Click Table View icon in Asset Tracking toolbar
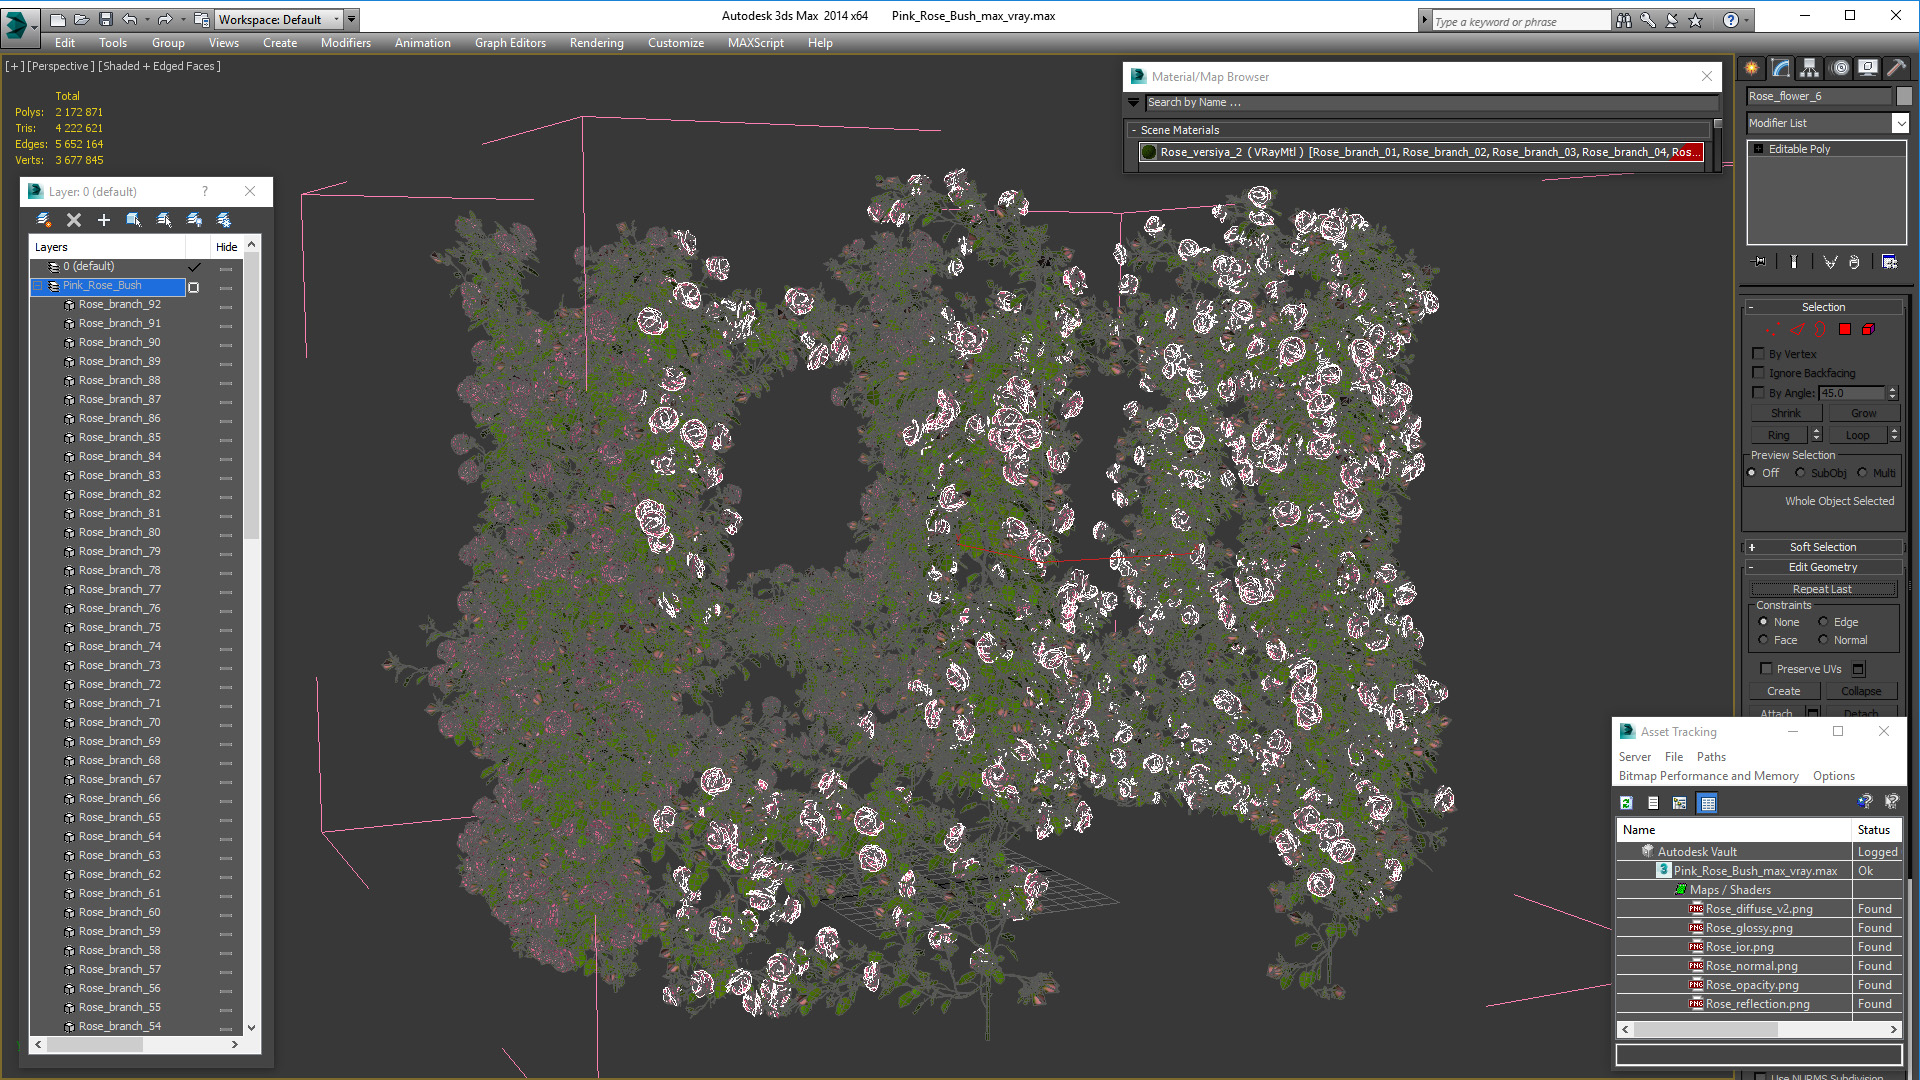This screenshot has width=1920, height=1080. pyautogui.click(x=1708, y=803)
